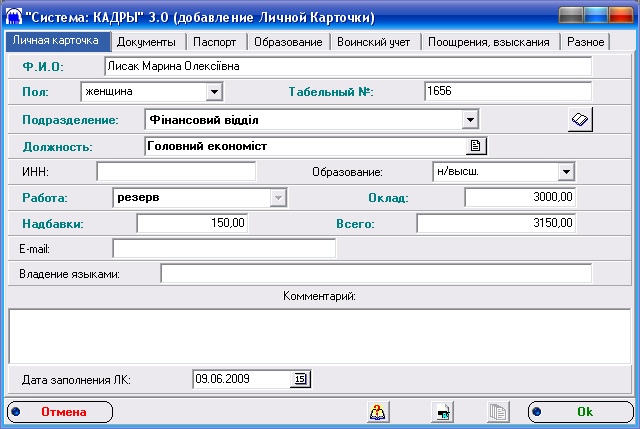Click the date field 09.06.2009
This screenshot has height=429, width=640.
pyautogui.click(x=242, y=379)
